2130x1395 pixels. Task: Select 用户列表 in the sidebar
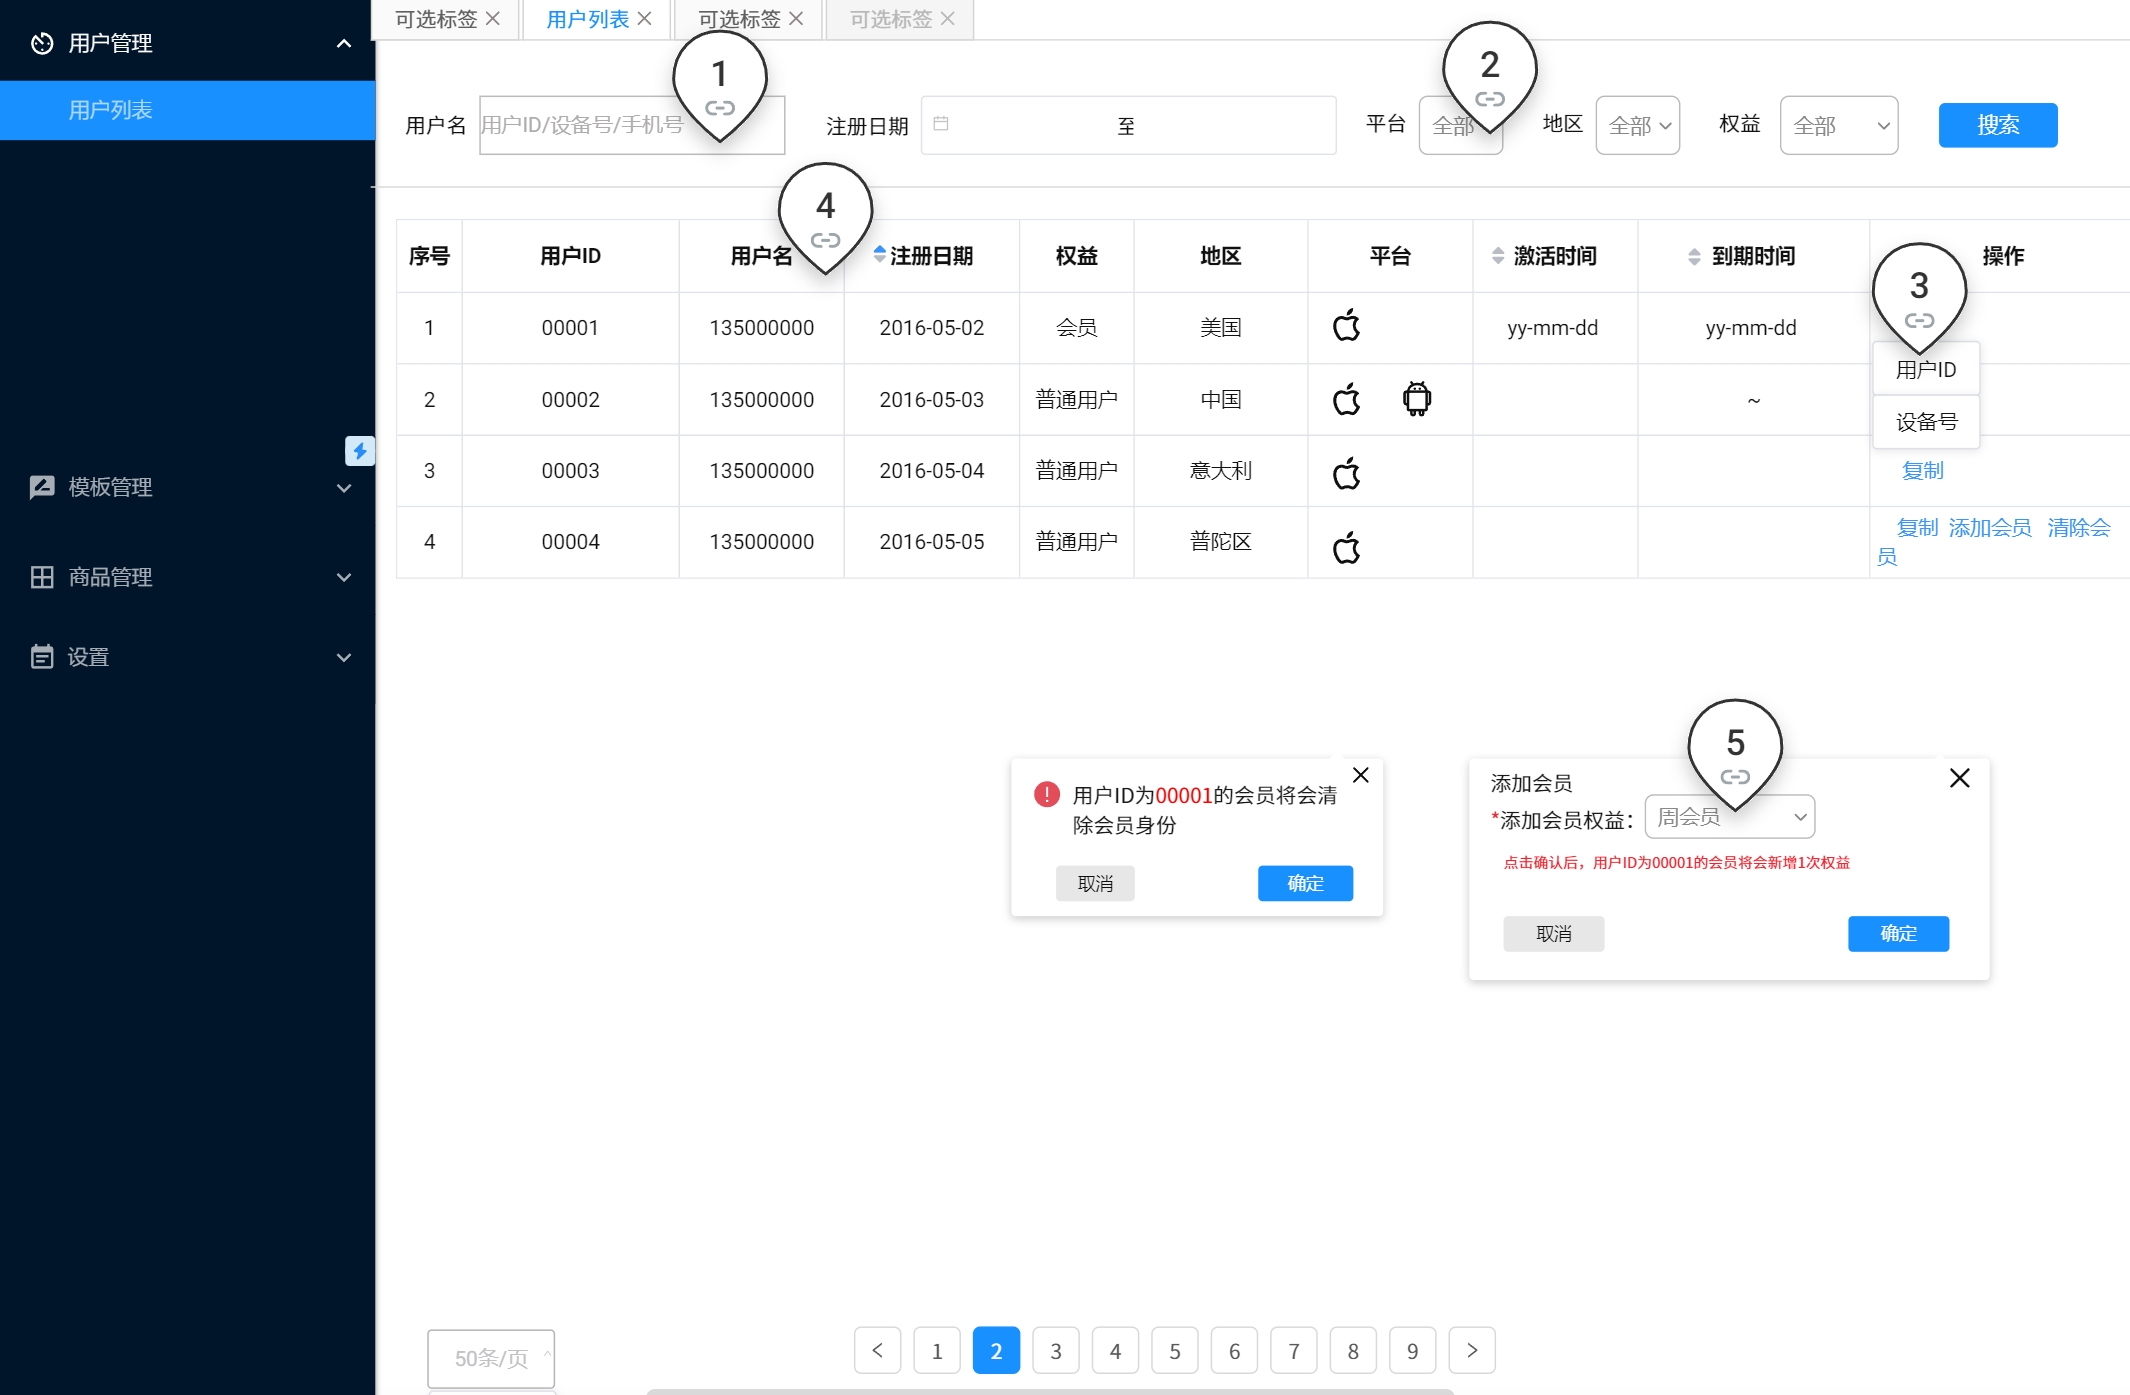coord(188,110)
